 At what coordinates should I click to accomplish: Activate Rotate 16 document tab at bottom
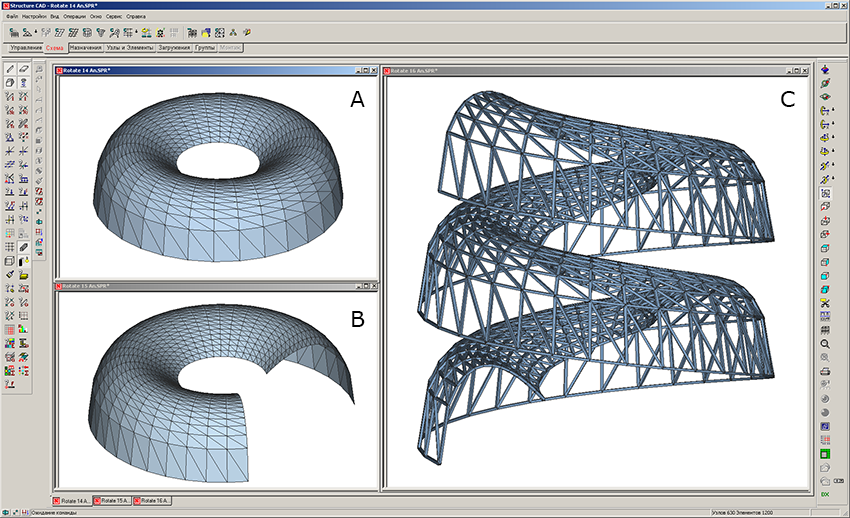coord(152,499)
